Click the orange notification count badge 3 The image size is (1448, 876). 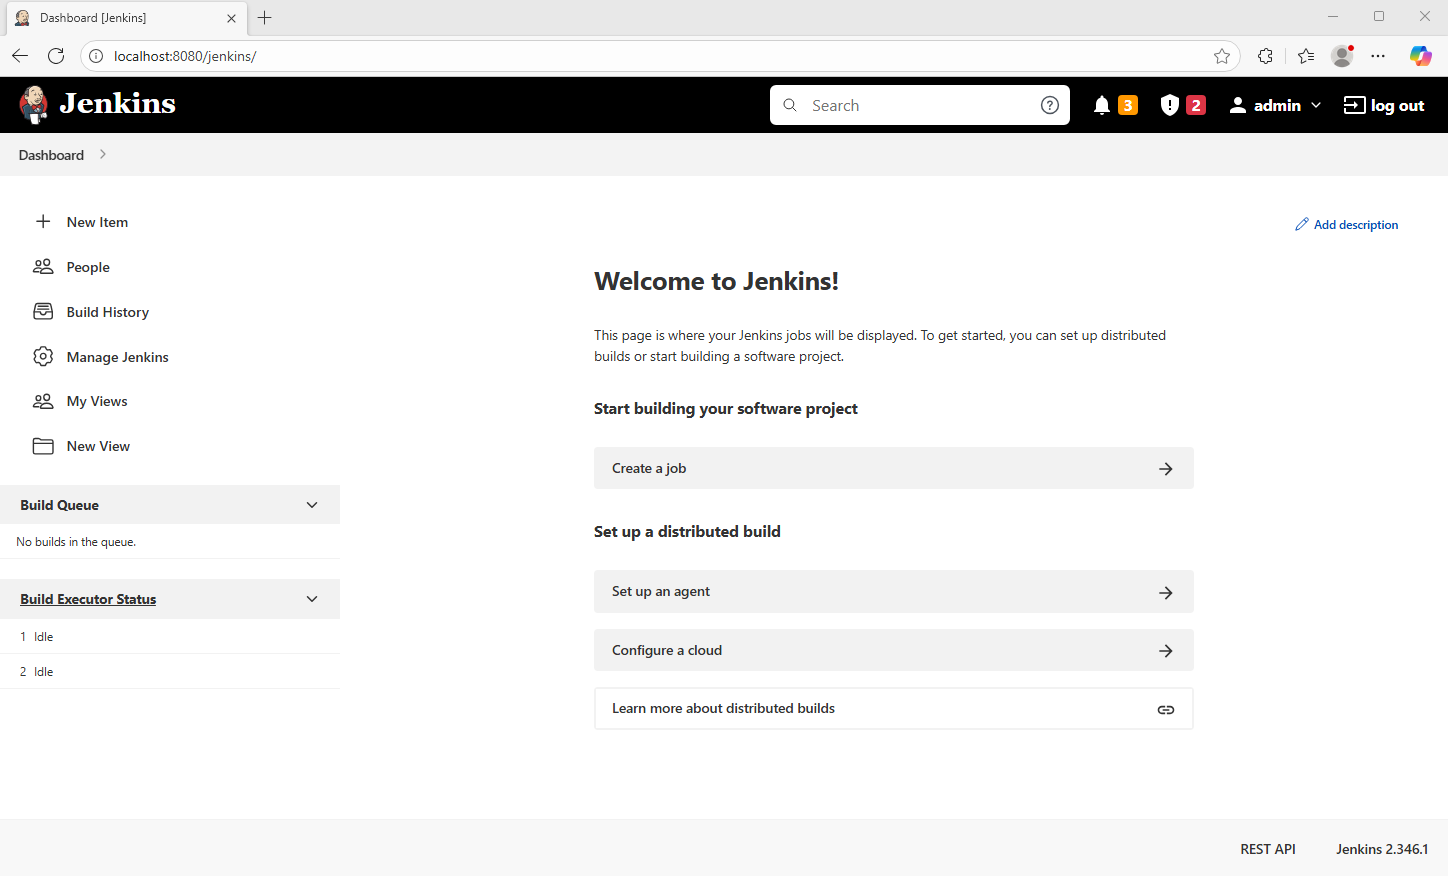coord(1128,105)
